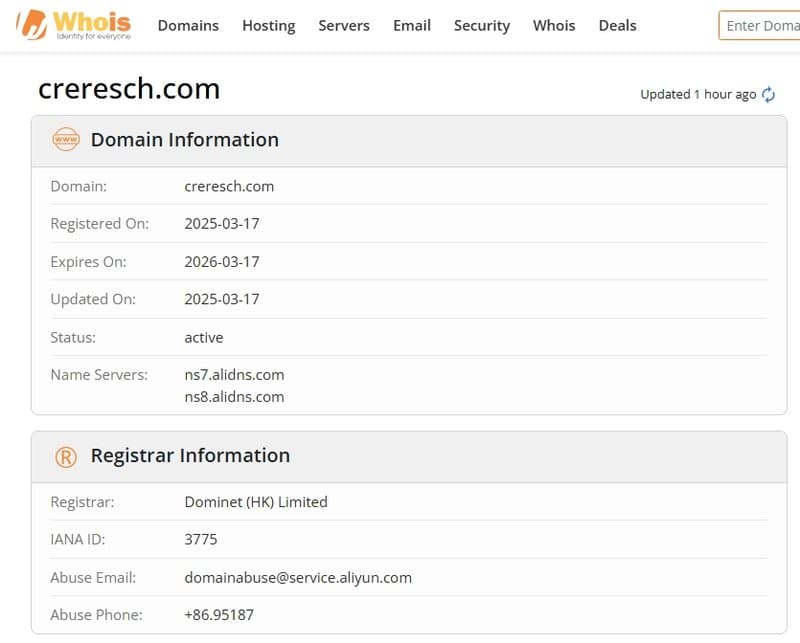Image resolution: width=800 pixels, height=643 pixels.
Task: Select the Registered On date 2025-03-17
Action: tap(222, 224)
